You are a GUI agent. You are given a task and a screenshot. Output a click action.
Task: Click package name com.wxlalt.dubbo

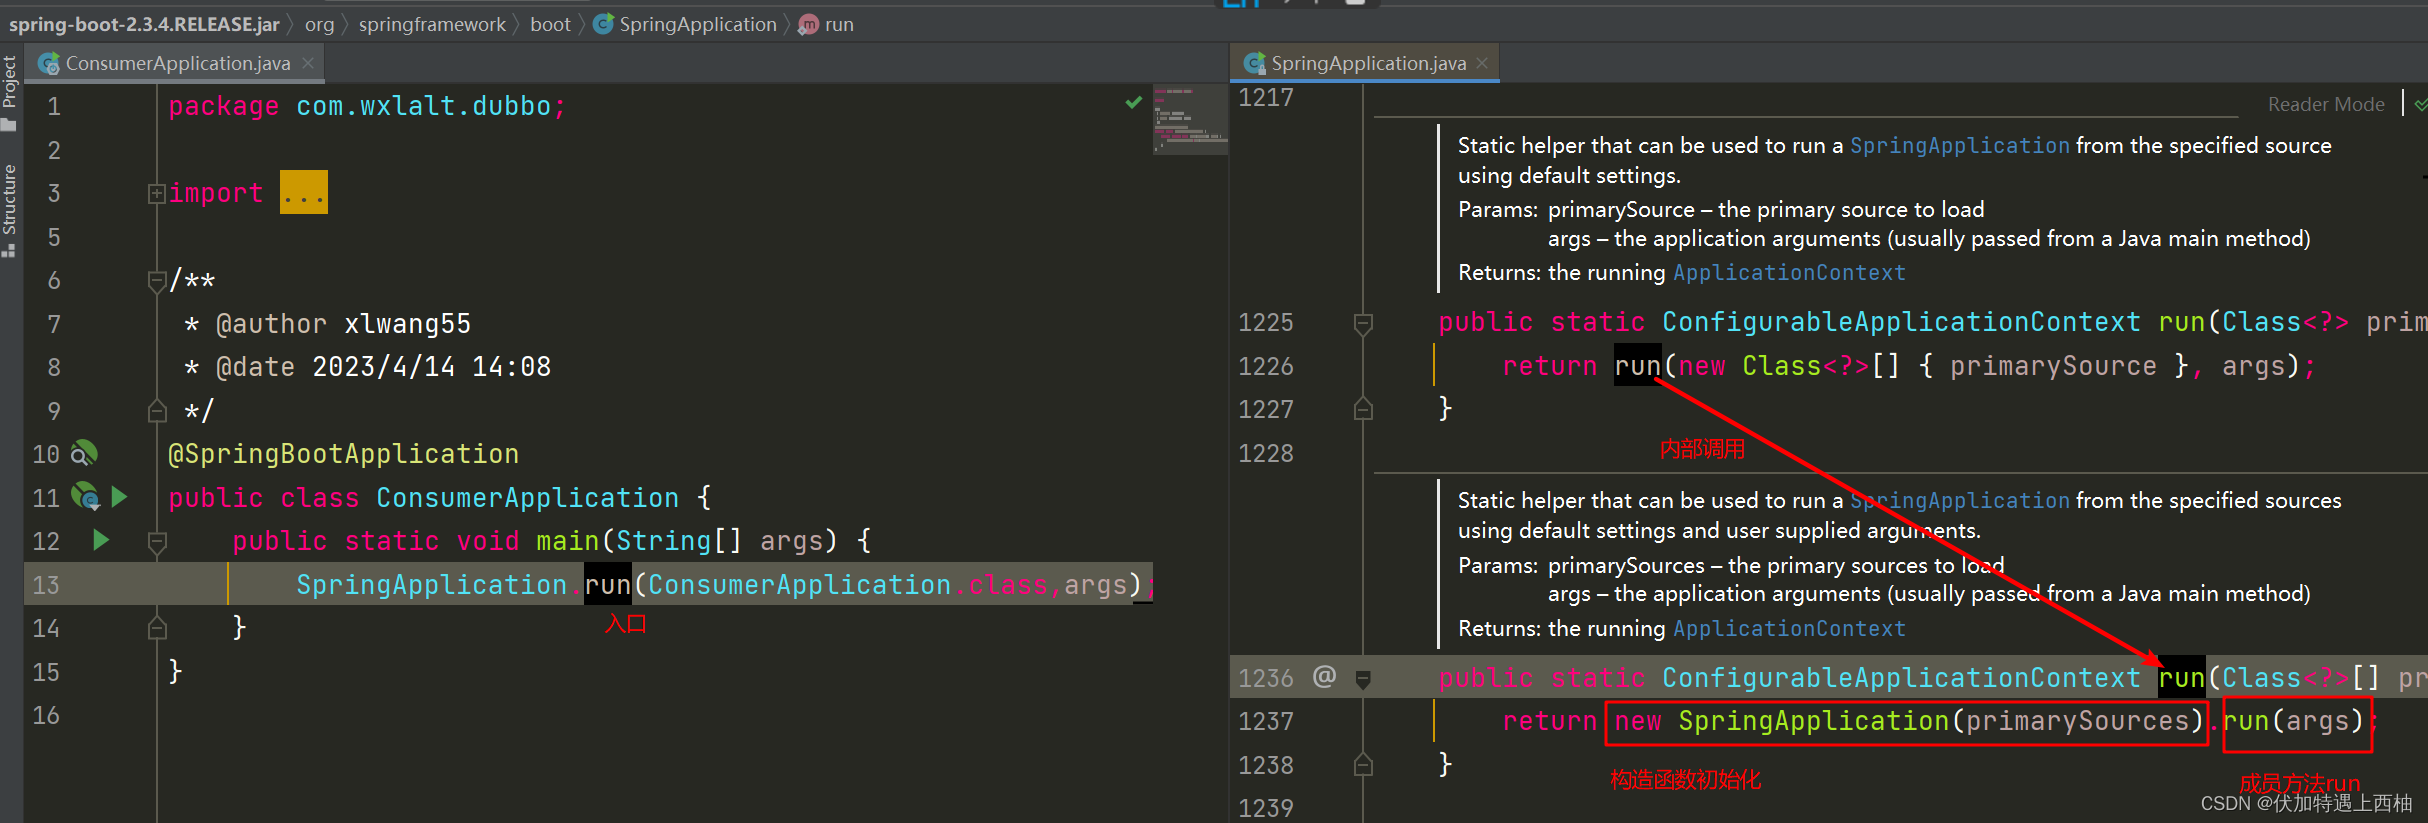(423, 106)
